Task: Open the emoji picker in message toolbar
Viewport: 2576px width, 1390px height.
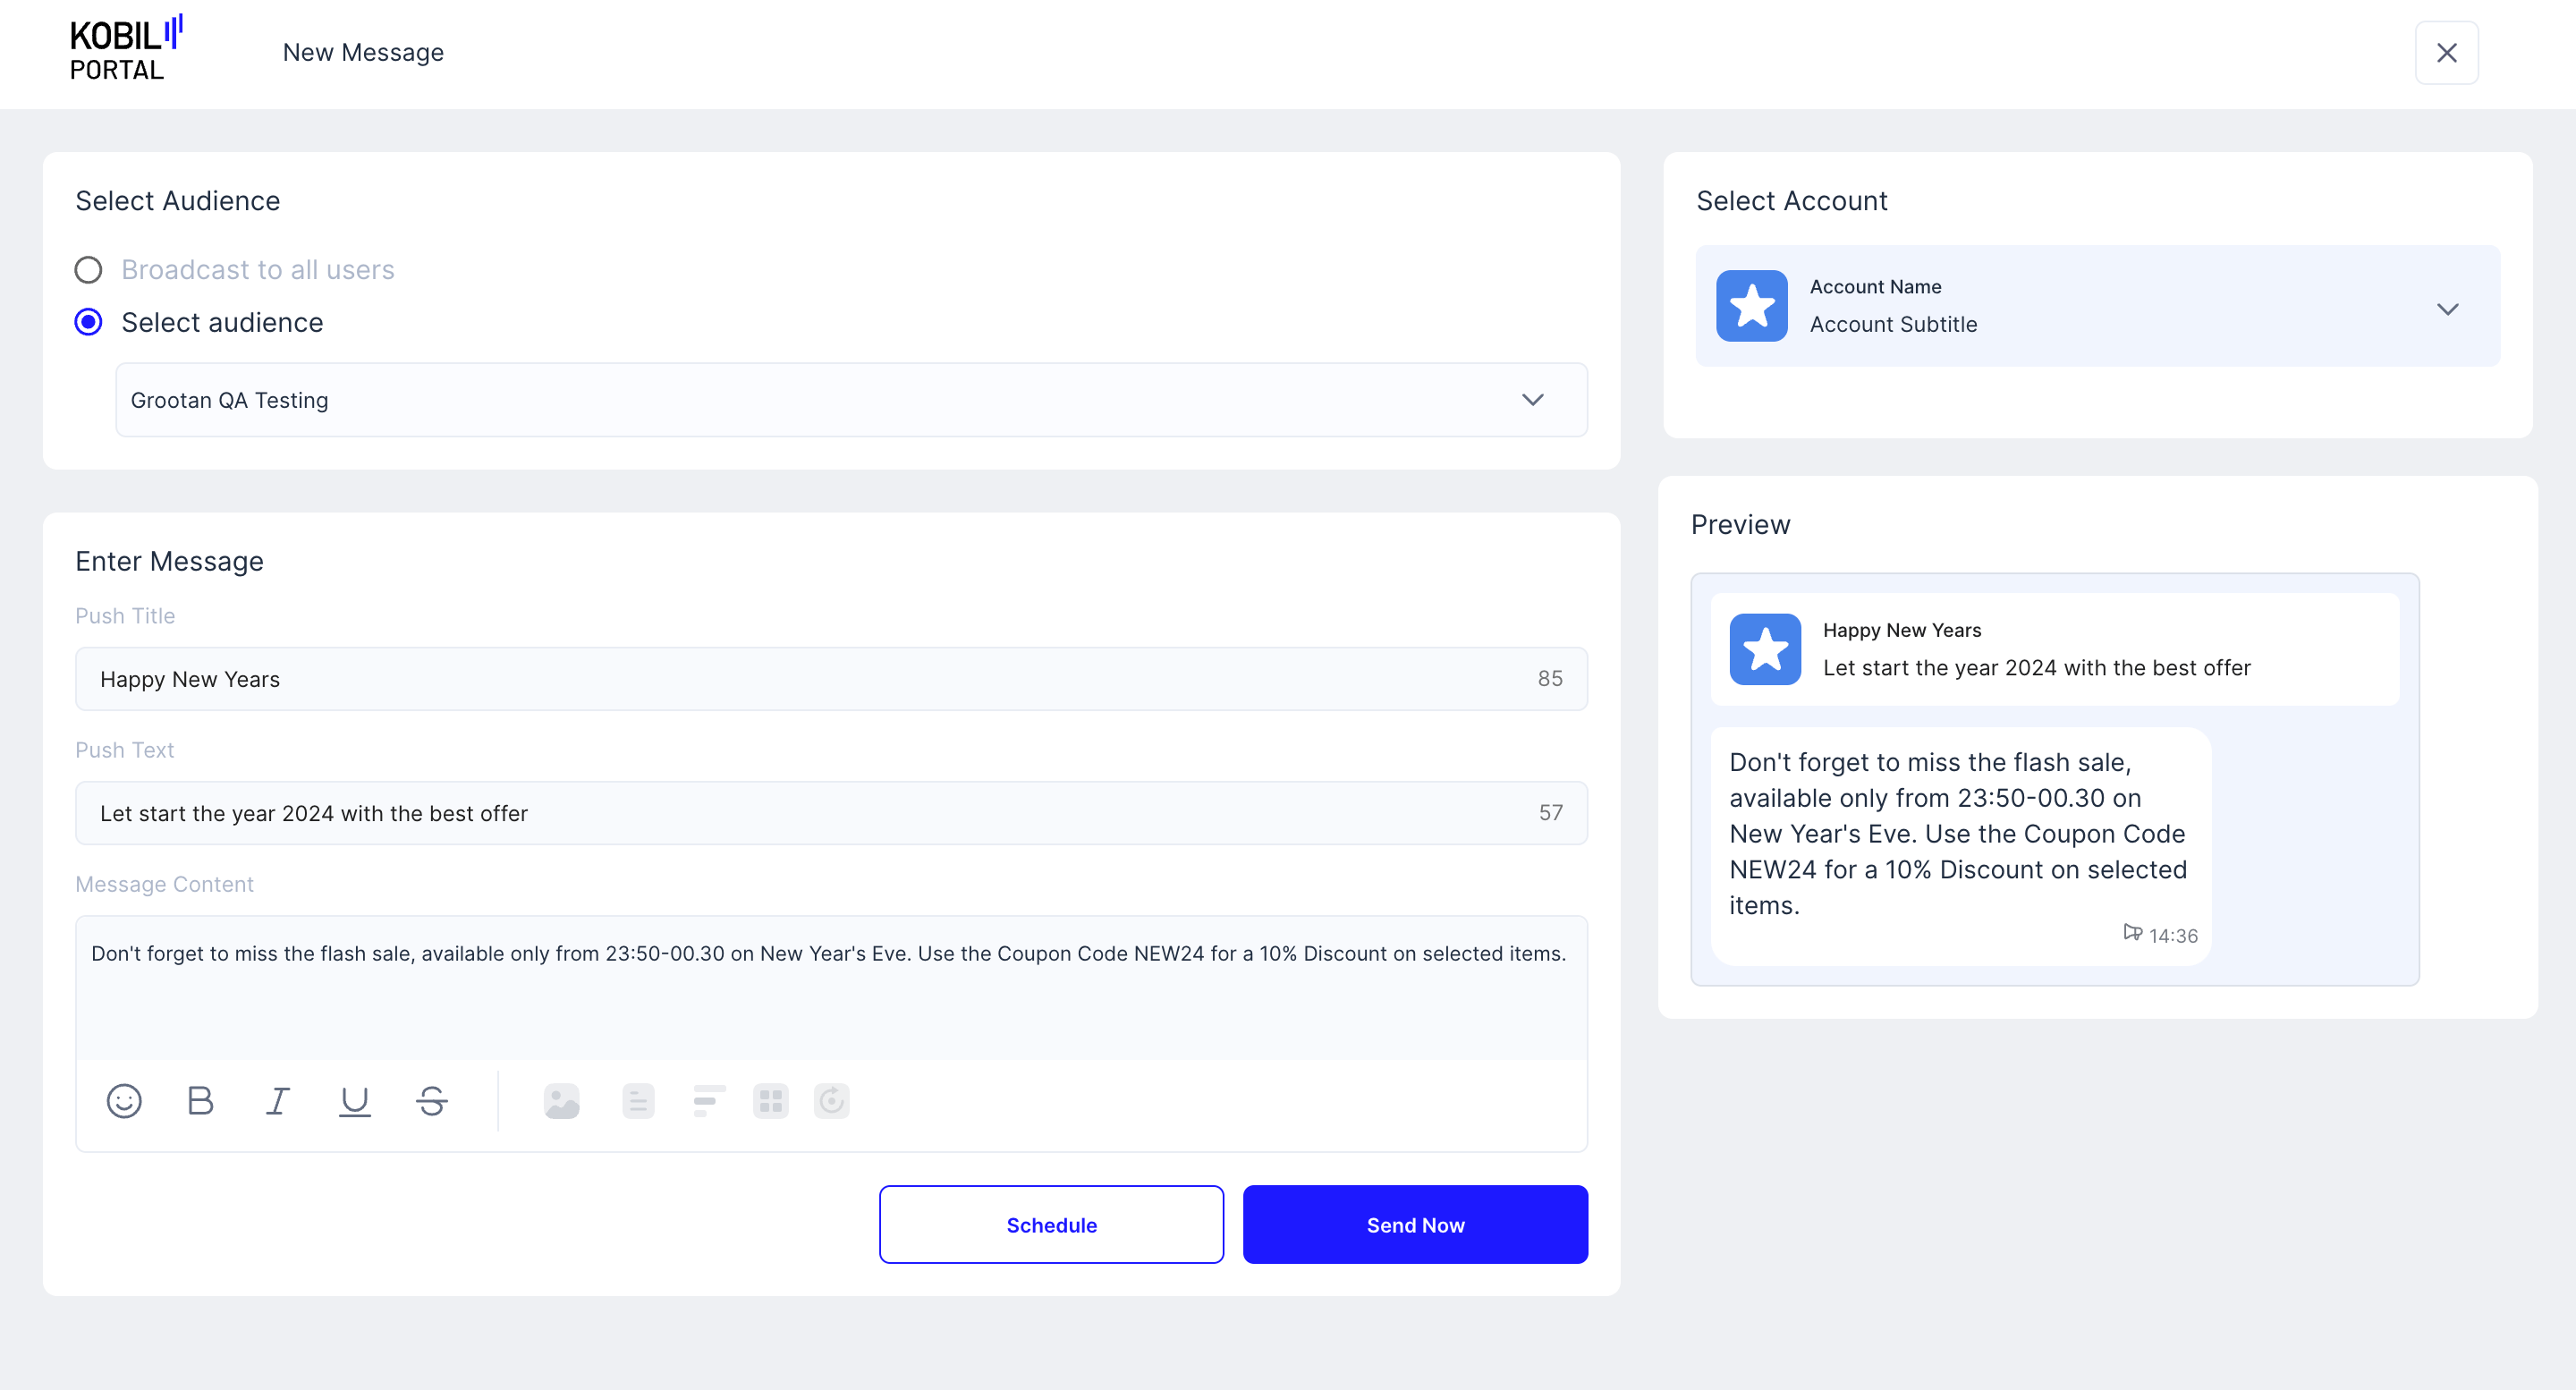Action: click(x=124, y=1101)
